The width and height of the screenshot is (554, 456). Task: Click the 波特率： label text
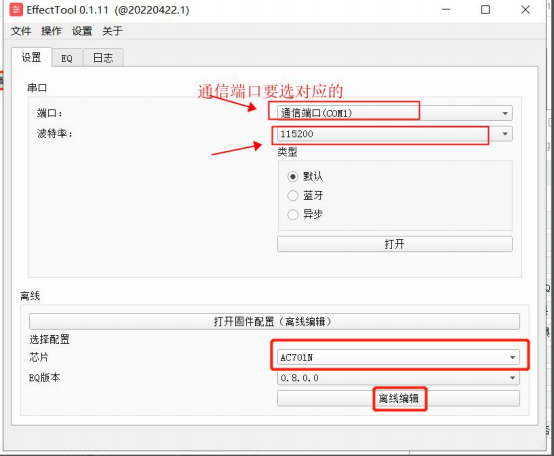click(x=55, y=134)
